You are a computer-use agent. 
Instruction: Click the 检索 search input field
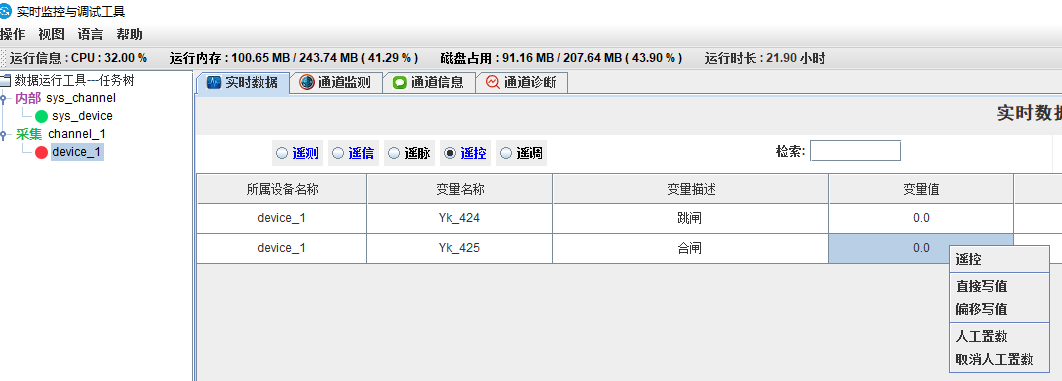pos(855,151)
